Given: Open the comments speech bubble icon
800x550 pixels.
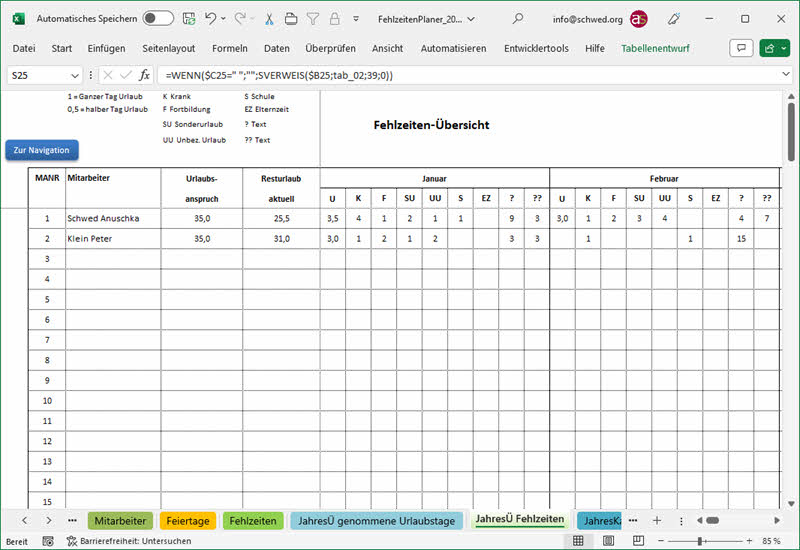Looking at the screenshot, I should click(x=741, y=48).
